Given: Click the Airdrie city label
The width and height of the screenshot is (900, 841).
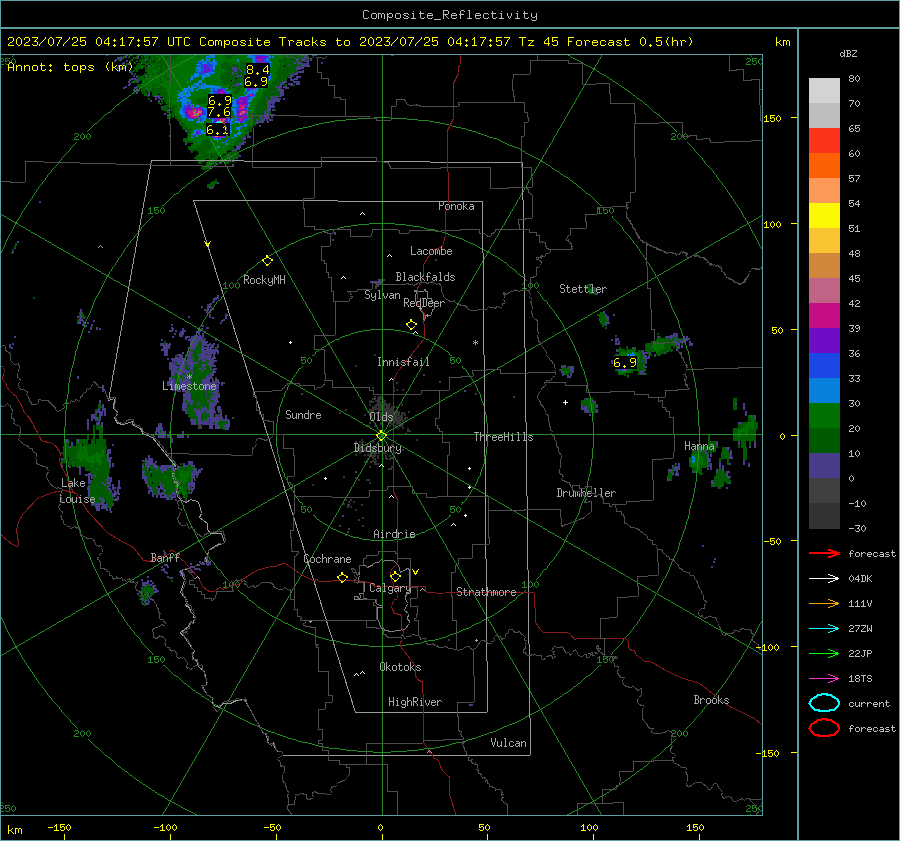Looking at the screenshot, I should 394,534.
